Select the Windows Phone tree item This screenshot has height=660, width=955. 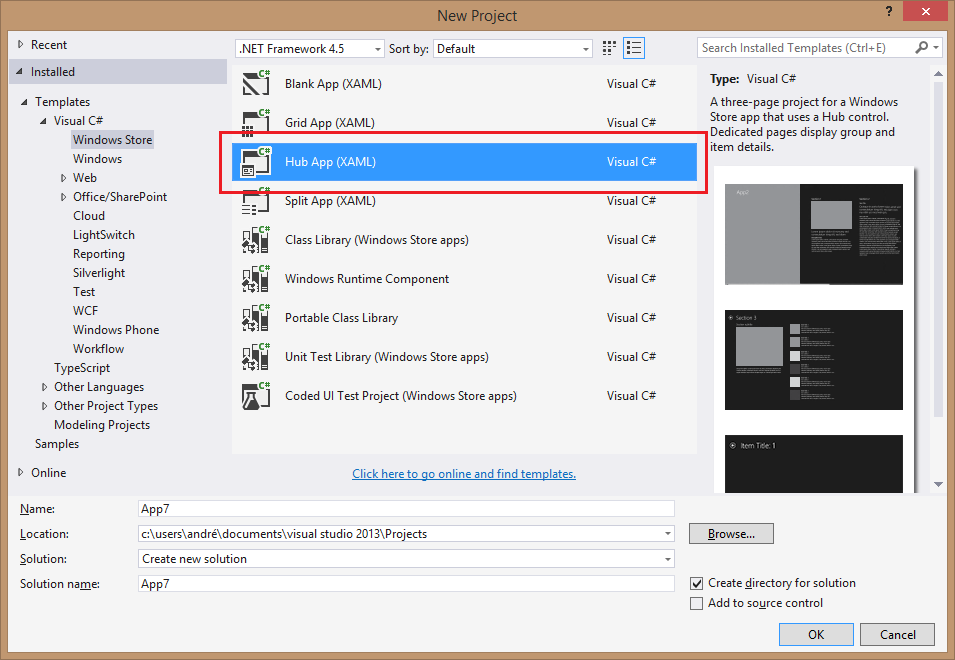[x=116, y=329]
